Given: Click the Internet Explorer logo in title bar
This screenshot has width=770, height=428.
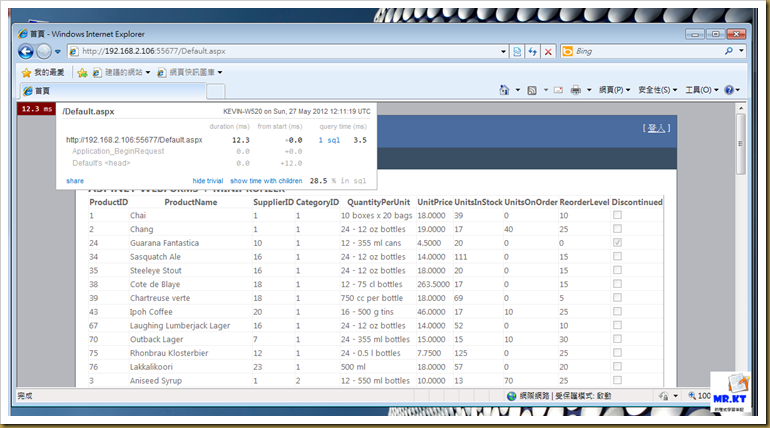Looking at the screenshot, I should (23, 34).
